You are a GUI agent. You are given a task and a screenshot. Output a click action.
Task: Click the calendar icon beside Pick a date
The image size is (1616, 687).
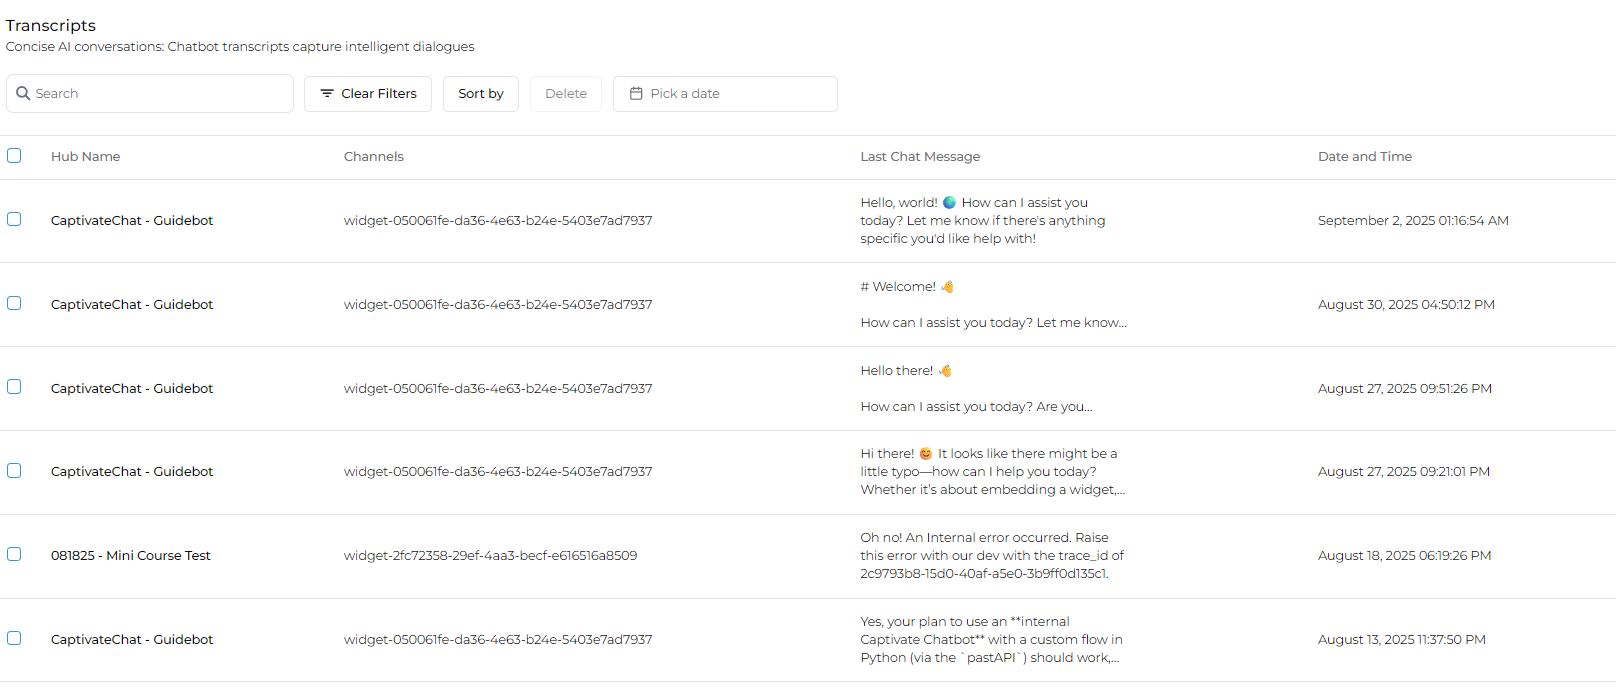[636, 93]
